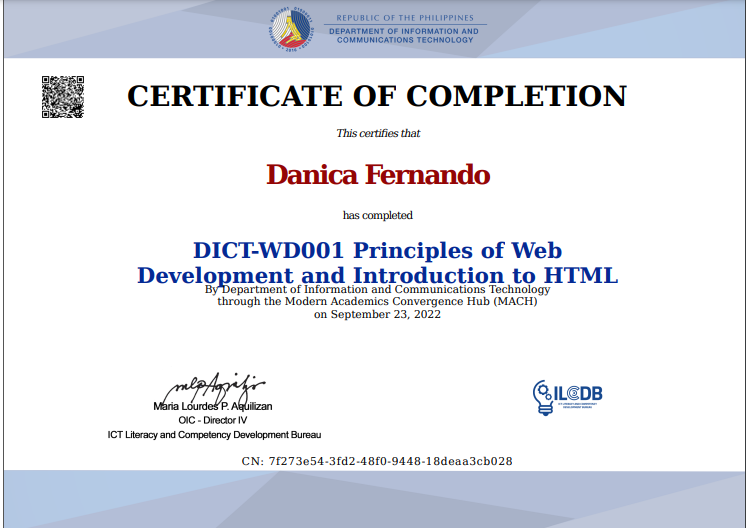Click the title 'OIC - Director IV'

pos(213,420)
